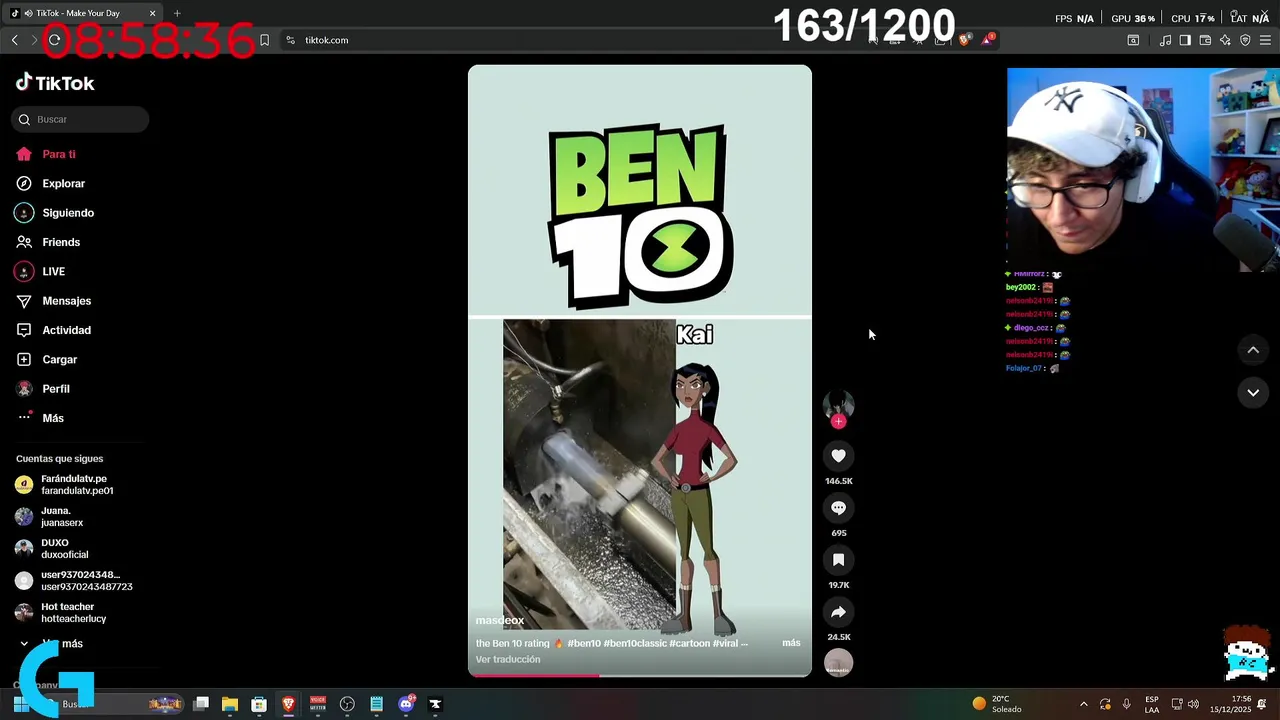Open Leo AI sparkle icon
This screenshot has width=1280, height=720.
point(1225,40)
